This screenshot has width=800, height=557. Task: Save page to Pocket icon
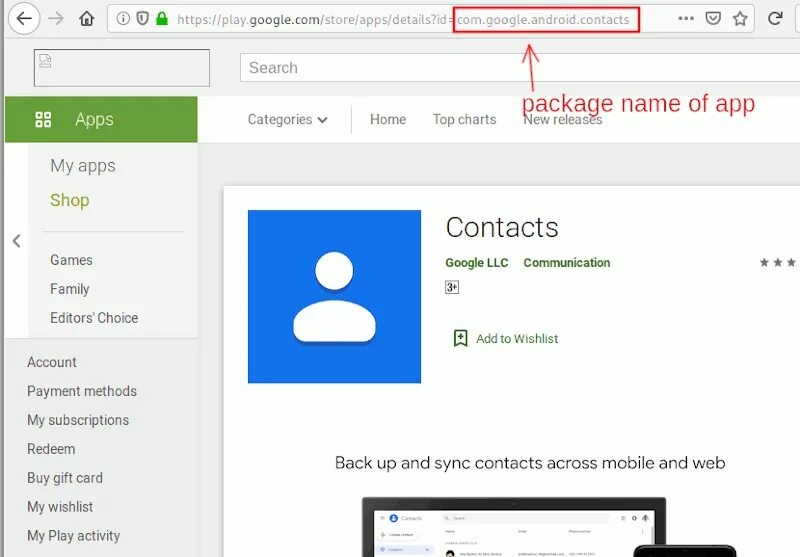tap(713, 19)
